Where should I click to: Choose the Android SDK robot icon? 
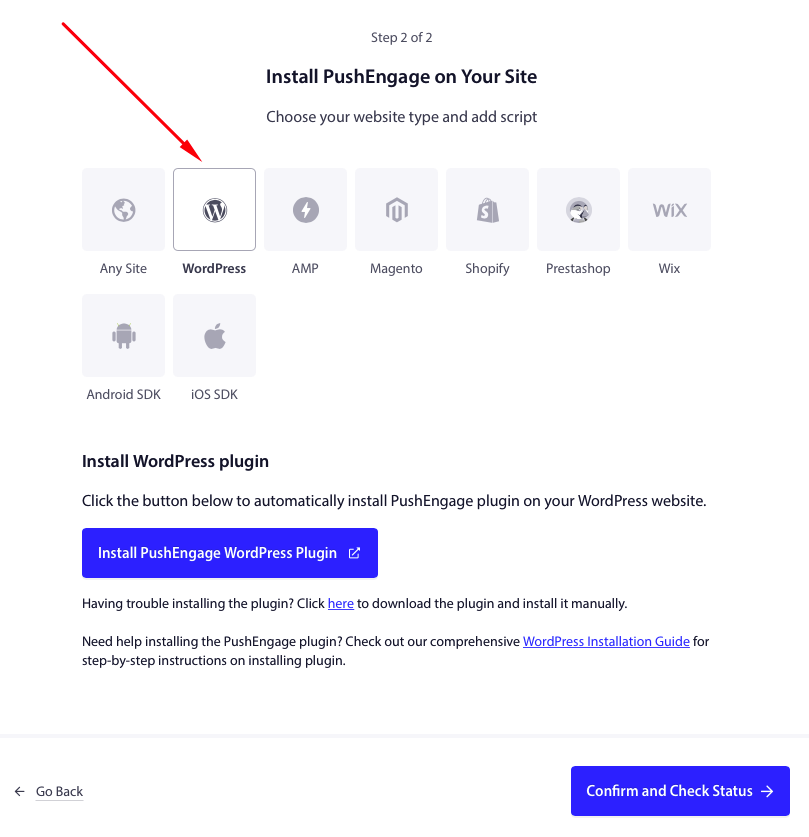coord(123,336)
